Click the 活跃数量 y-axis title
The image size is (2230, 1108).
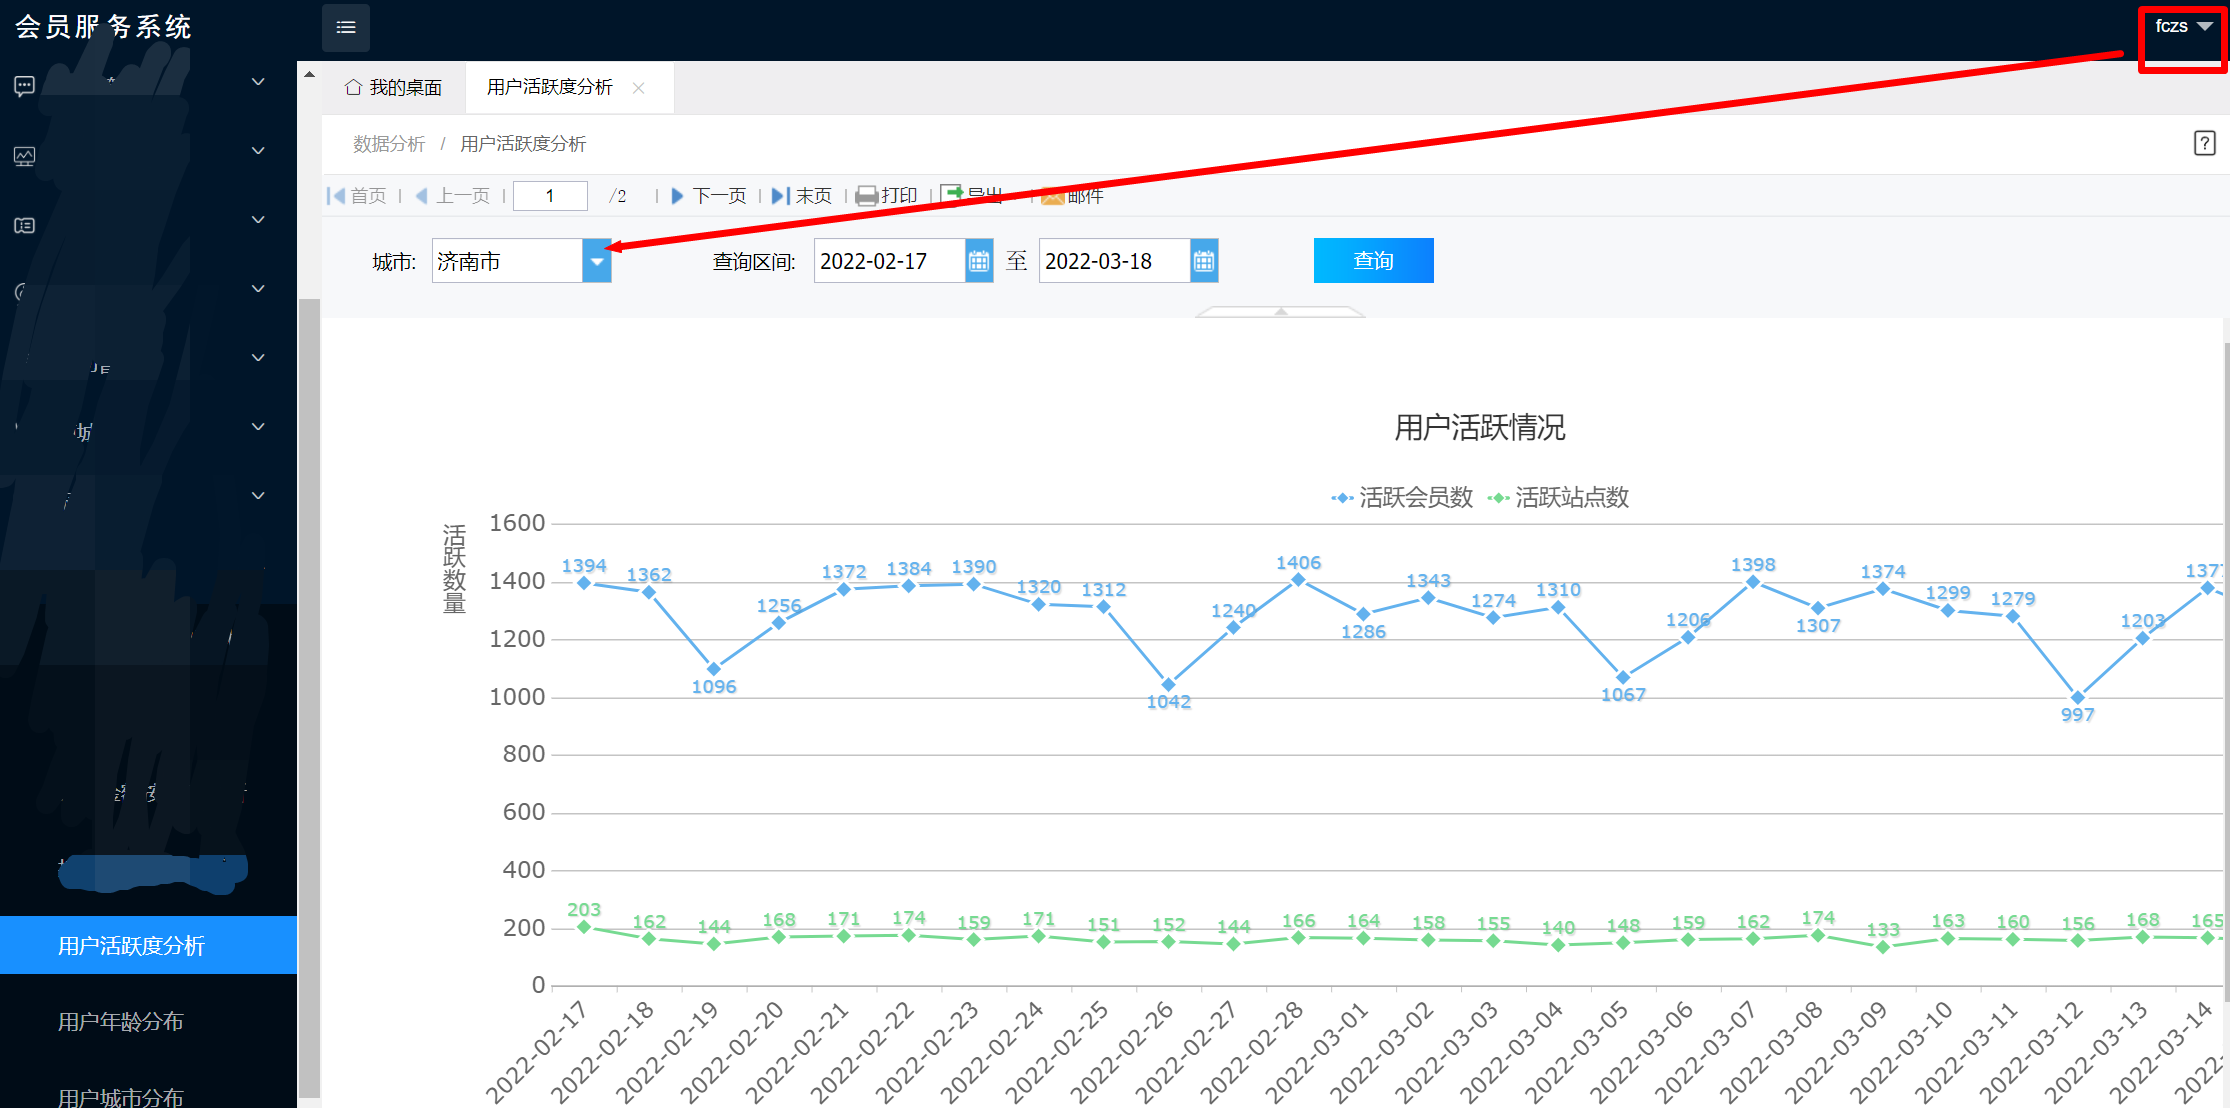click(x=454, y=568)
